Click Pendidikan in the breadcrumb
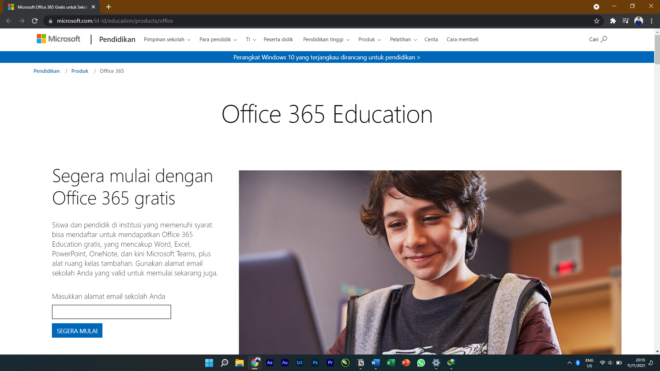The width and height of the screenshot is (660, 371). 47,71
